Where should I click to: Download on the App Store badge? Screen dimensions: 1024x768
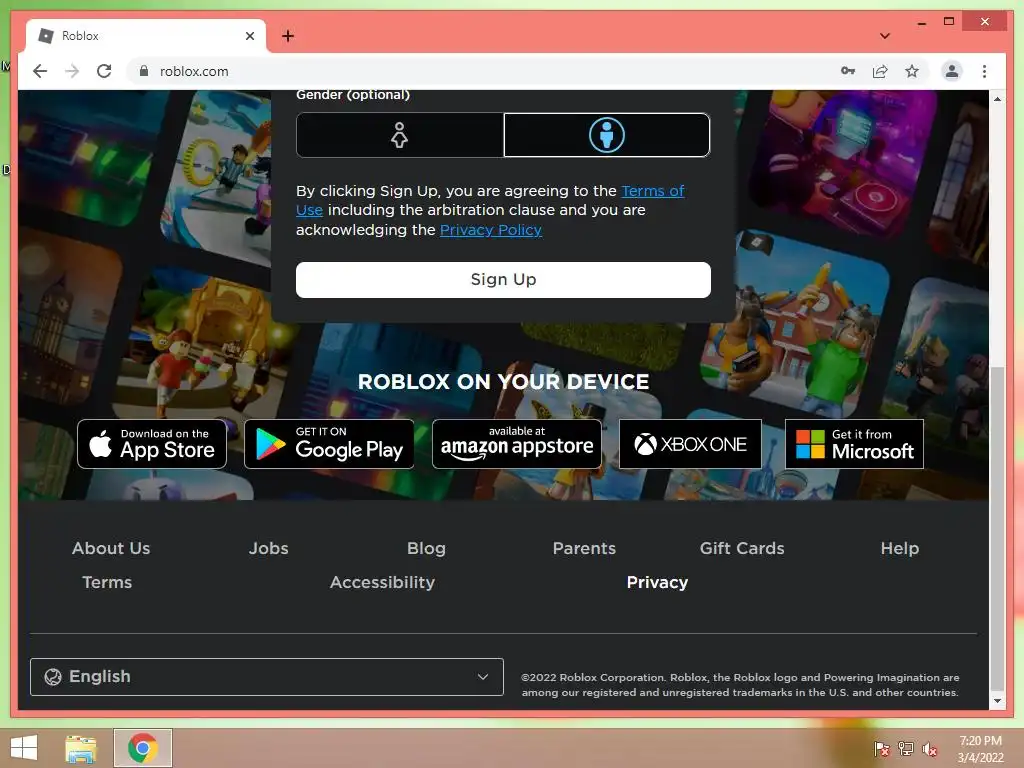pos(152,444)
